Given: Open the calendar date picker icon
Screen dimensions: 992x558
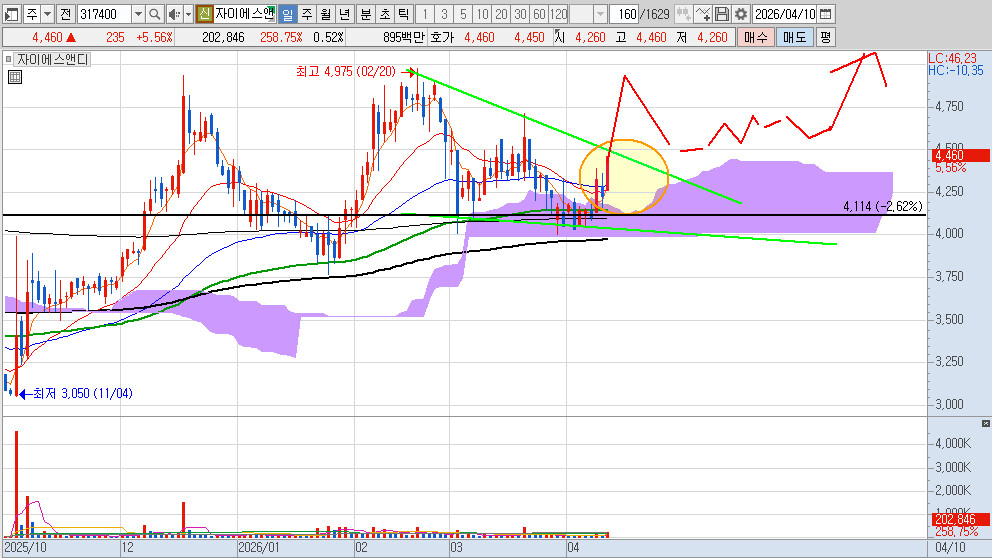Looking at the screenshot, I should click(x=825, y=13).
